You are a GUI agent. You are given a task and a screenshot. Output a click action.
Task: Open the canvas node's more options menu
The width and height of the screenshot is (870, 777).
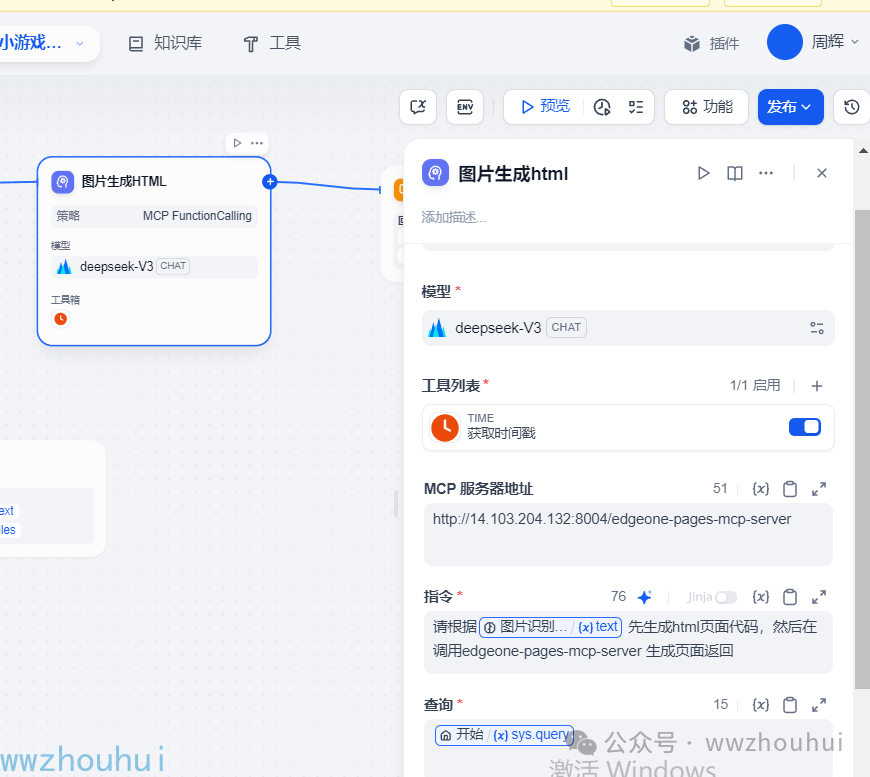pyautogui.click(x=257, y=143)
